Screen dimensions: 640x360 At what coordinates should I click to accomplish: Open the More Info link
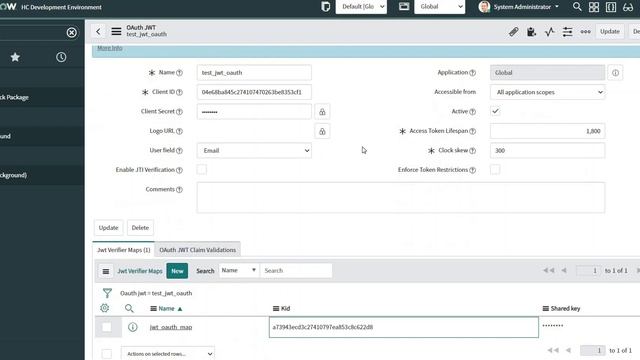[x=110, y=48]
